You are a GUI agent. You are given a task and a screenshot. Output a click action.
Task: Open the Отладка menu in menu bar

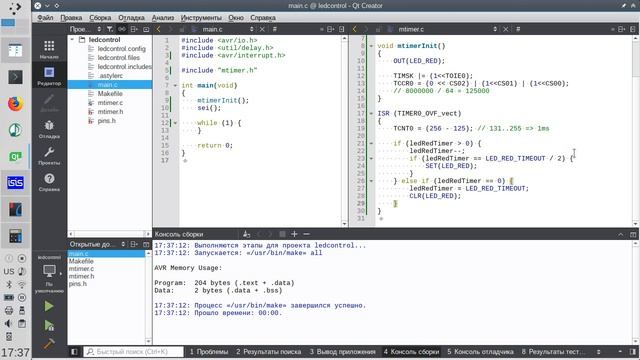(131, 18)
